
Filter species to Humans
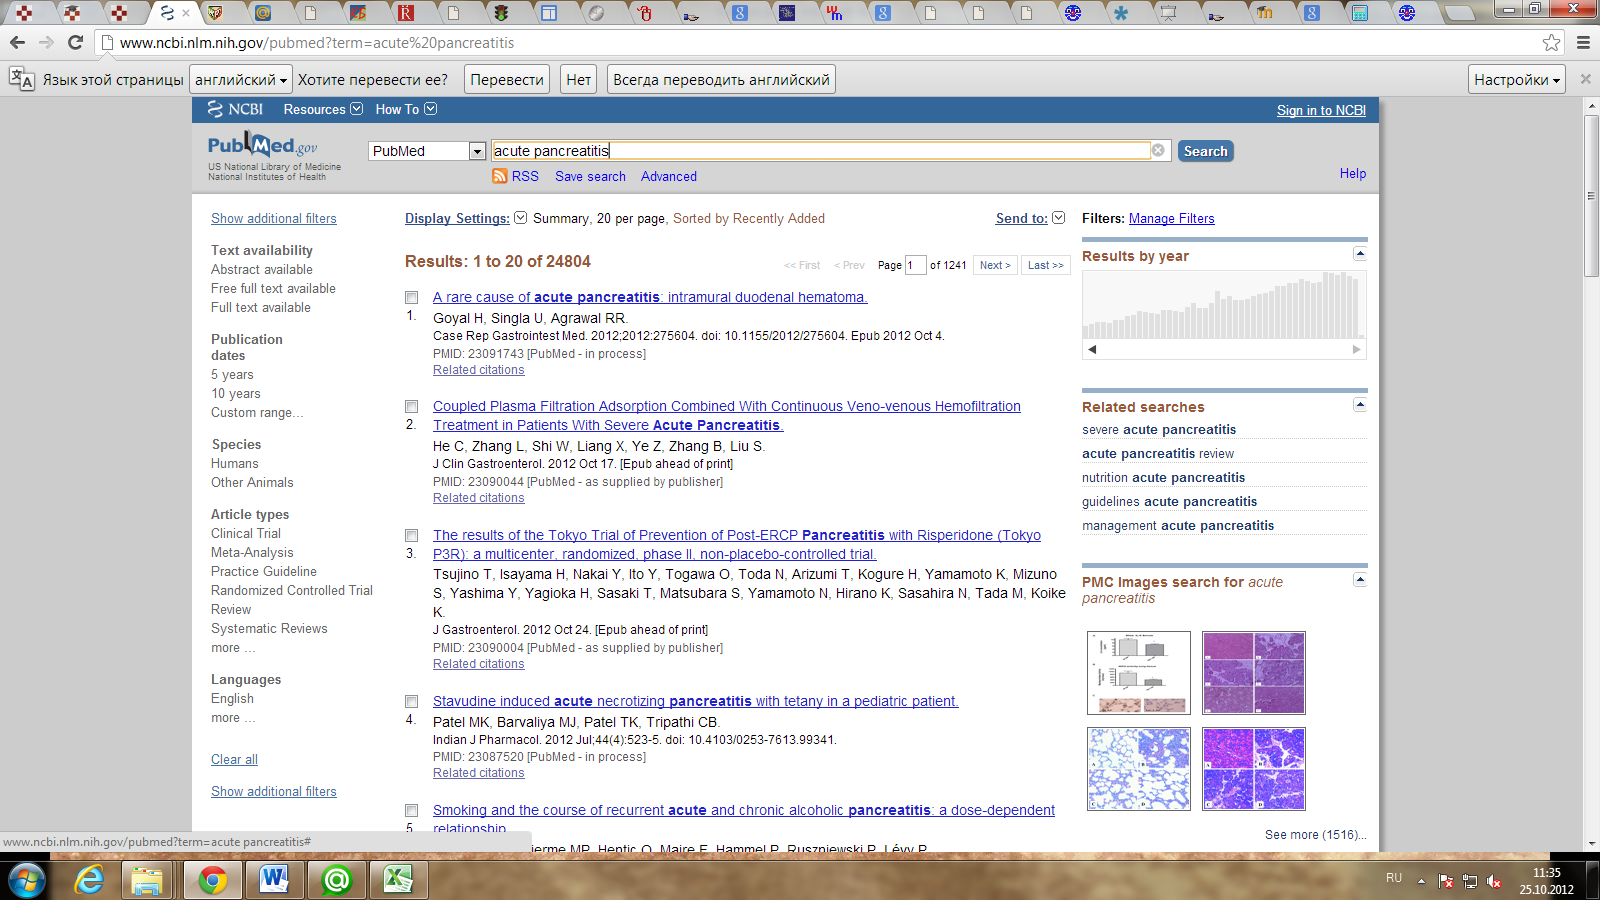coord(235,463)
